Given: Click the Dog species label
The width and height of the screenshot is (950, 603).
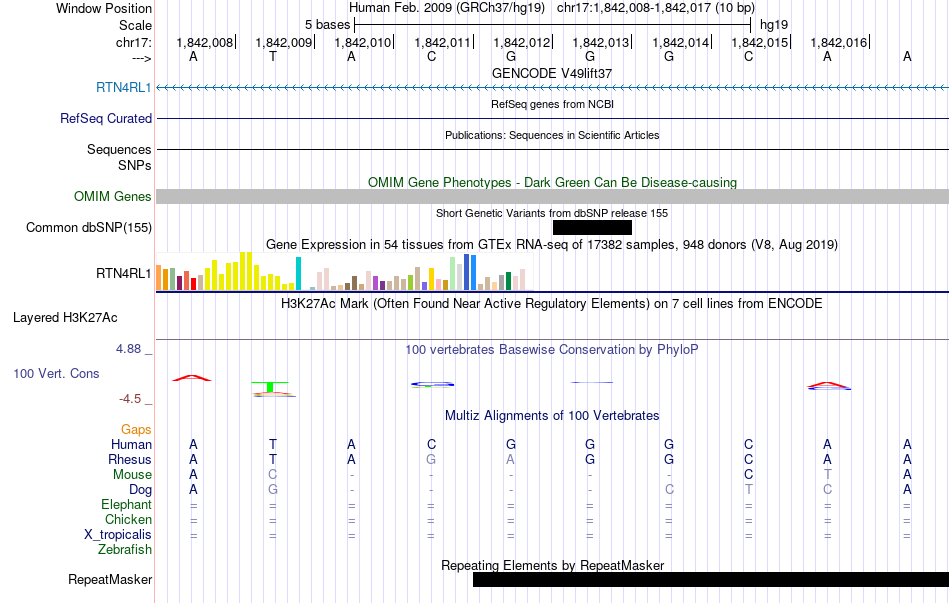Looking at the screenshot, I should coord(140,490).
